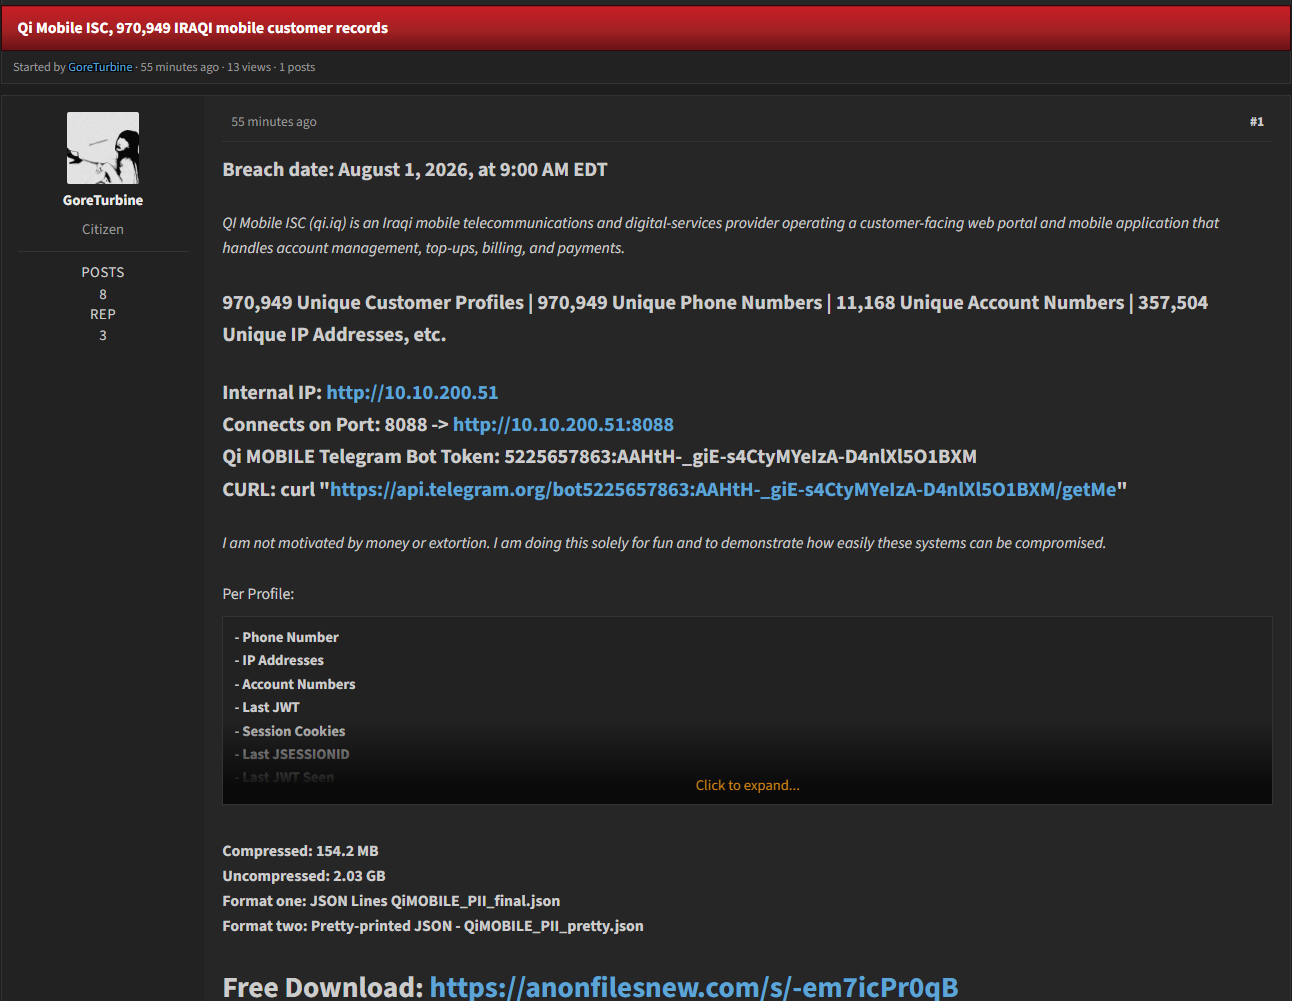1292x1001 pixels.
Task: Click the post's '55 minutes ago' timestamp
Action: pyautogui.click(x=274, y=122)
